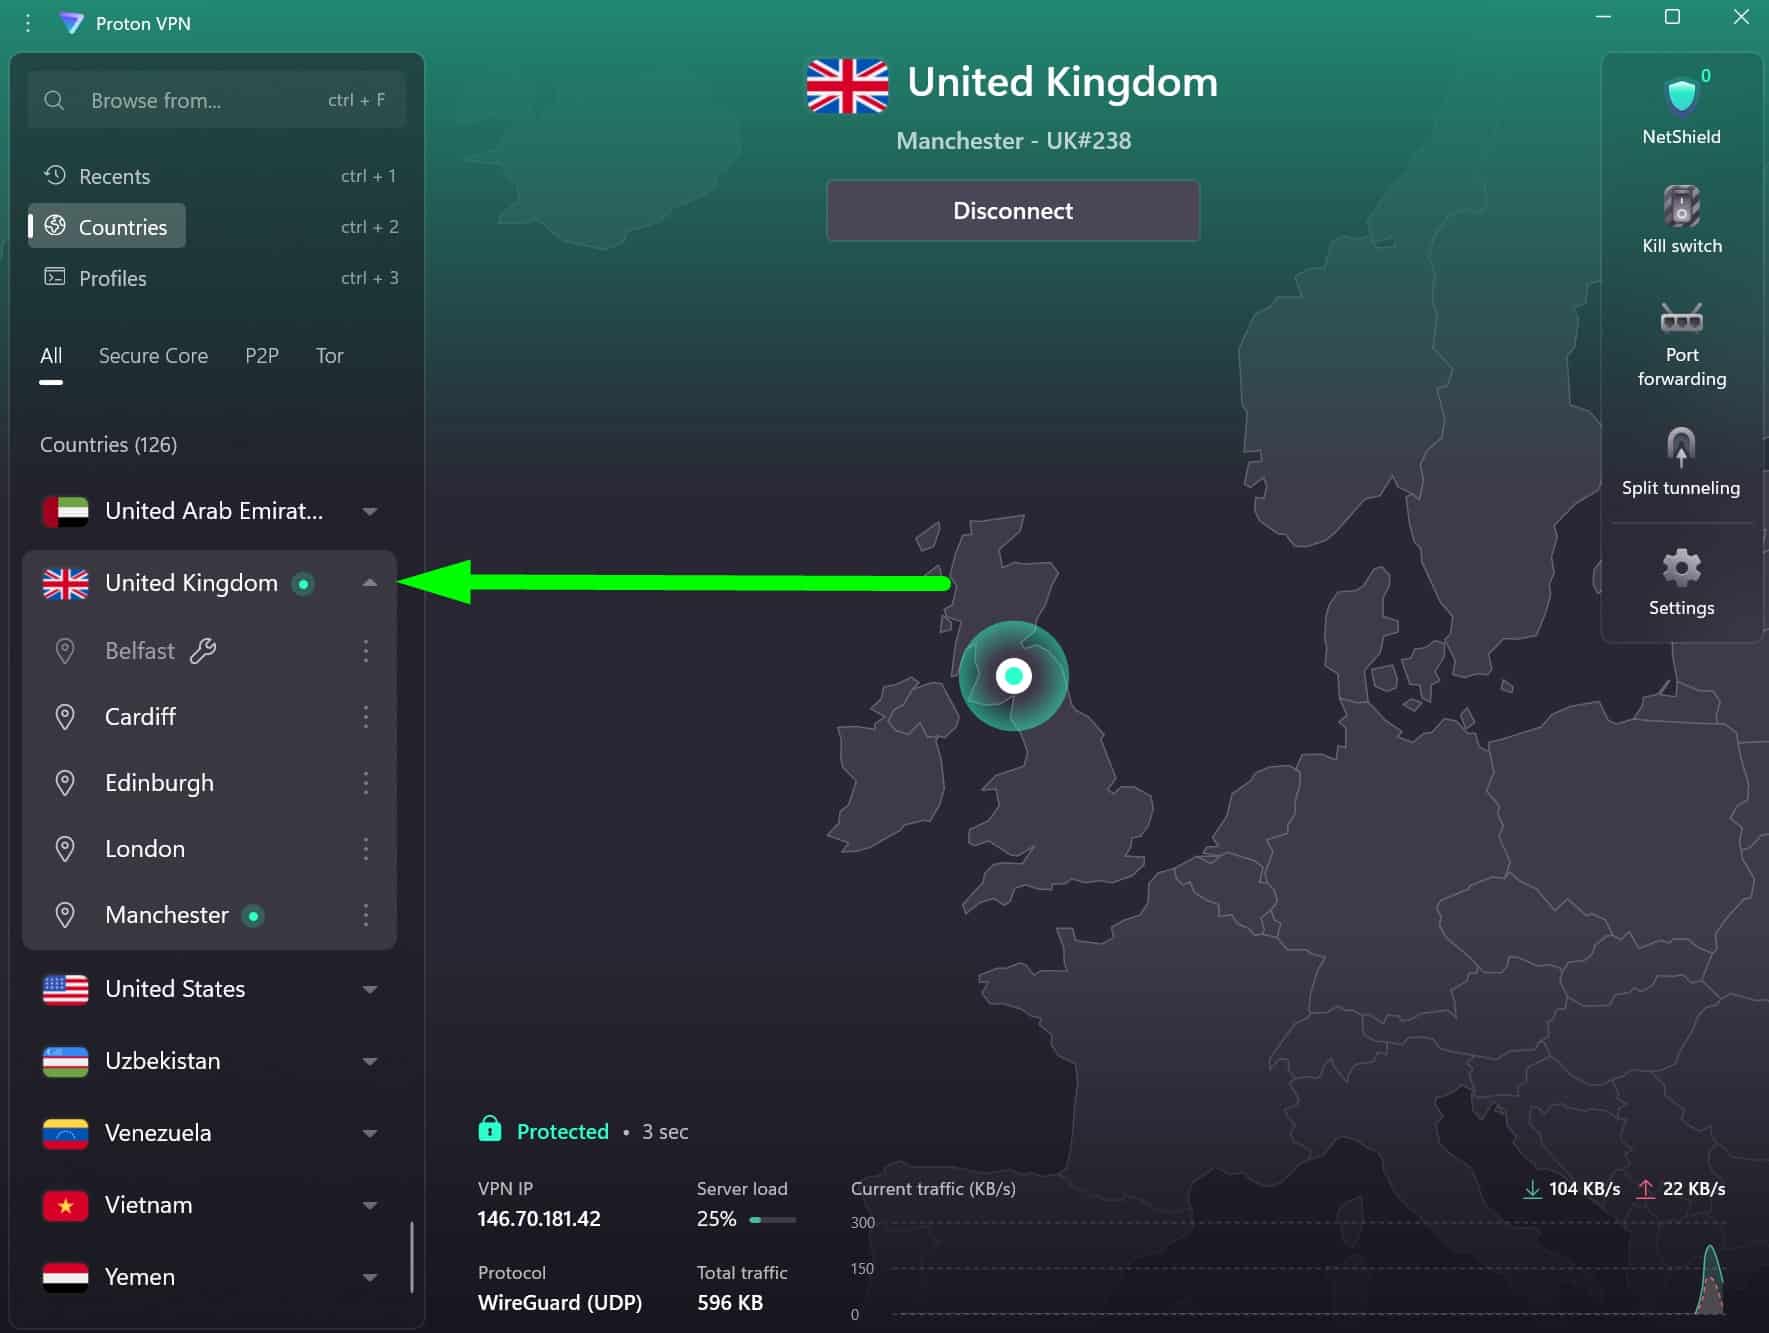
Task: Click the 22 KB/s upload speed
Action: pyautogui.click(x=1693, y=1189)
